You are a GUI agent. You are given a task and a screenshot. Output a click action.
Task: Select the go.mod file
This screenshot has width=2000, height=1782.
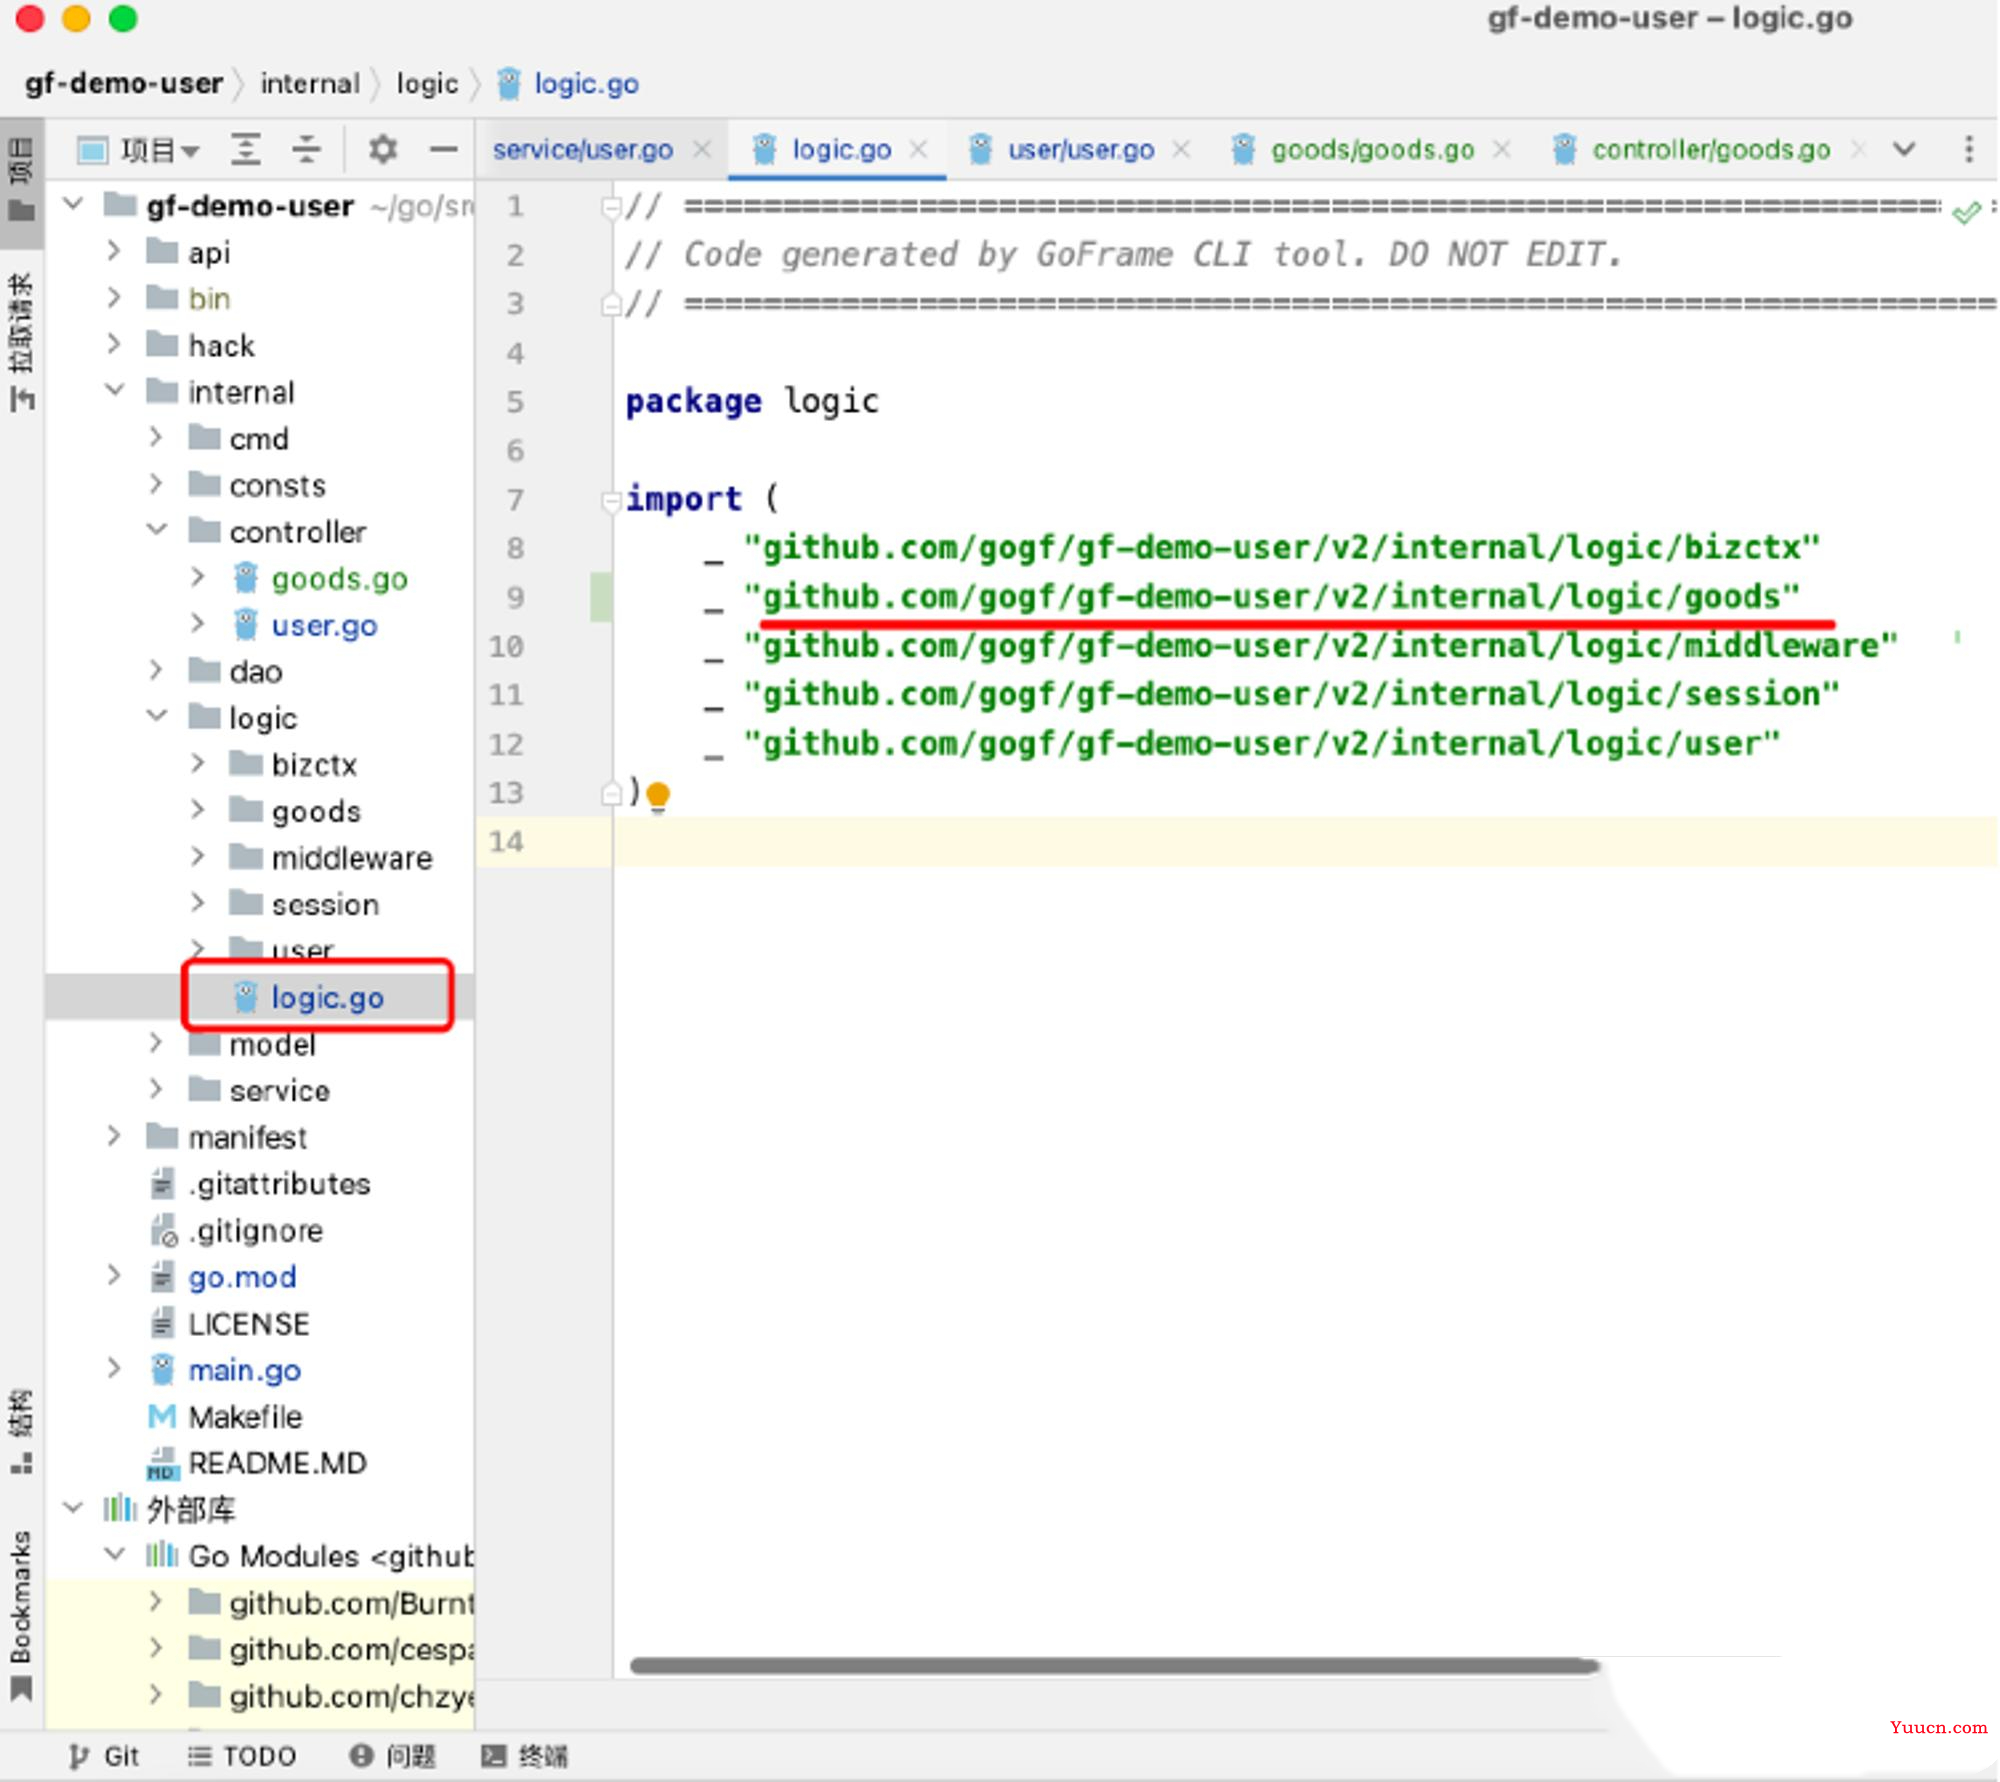(241, 1277)
